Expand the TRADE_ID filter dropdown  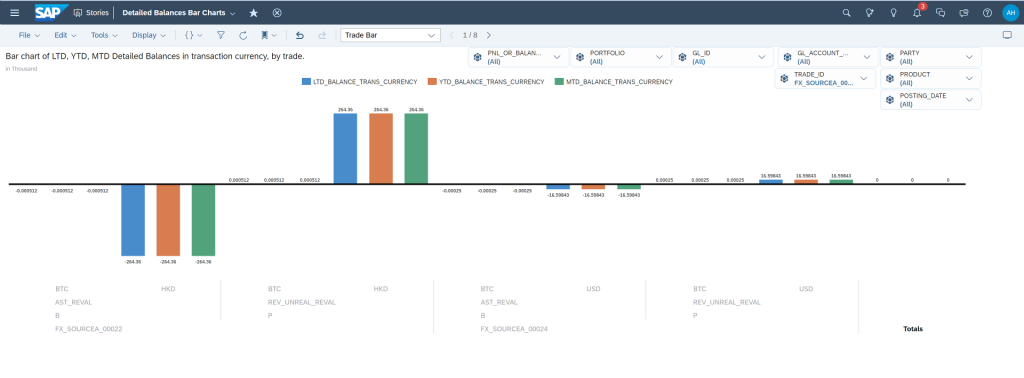(x=825, y=79)
